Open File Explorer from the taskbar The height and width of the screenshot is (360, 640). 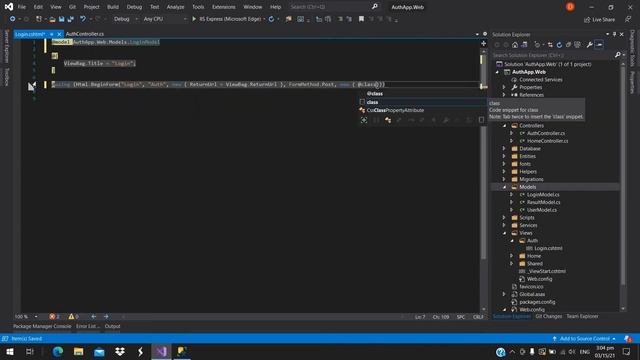pyautogui.click(x=78, y=352)
